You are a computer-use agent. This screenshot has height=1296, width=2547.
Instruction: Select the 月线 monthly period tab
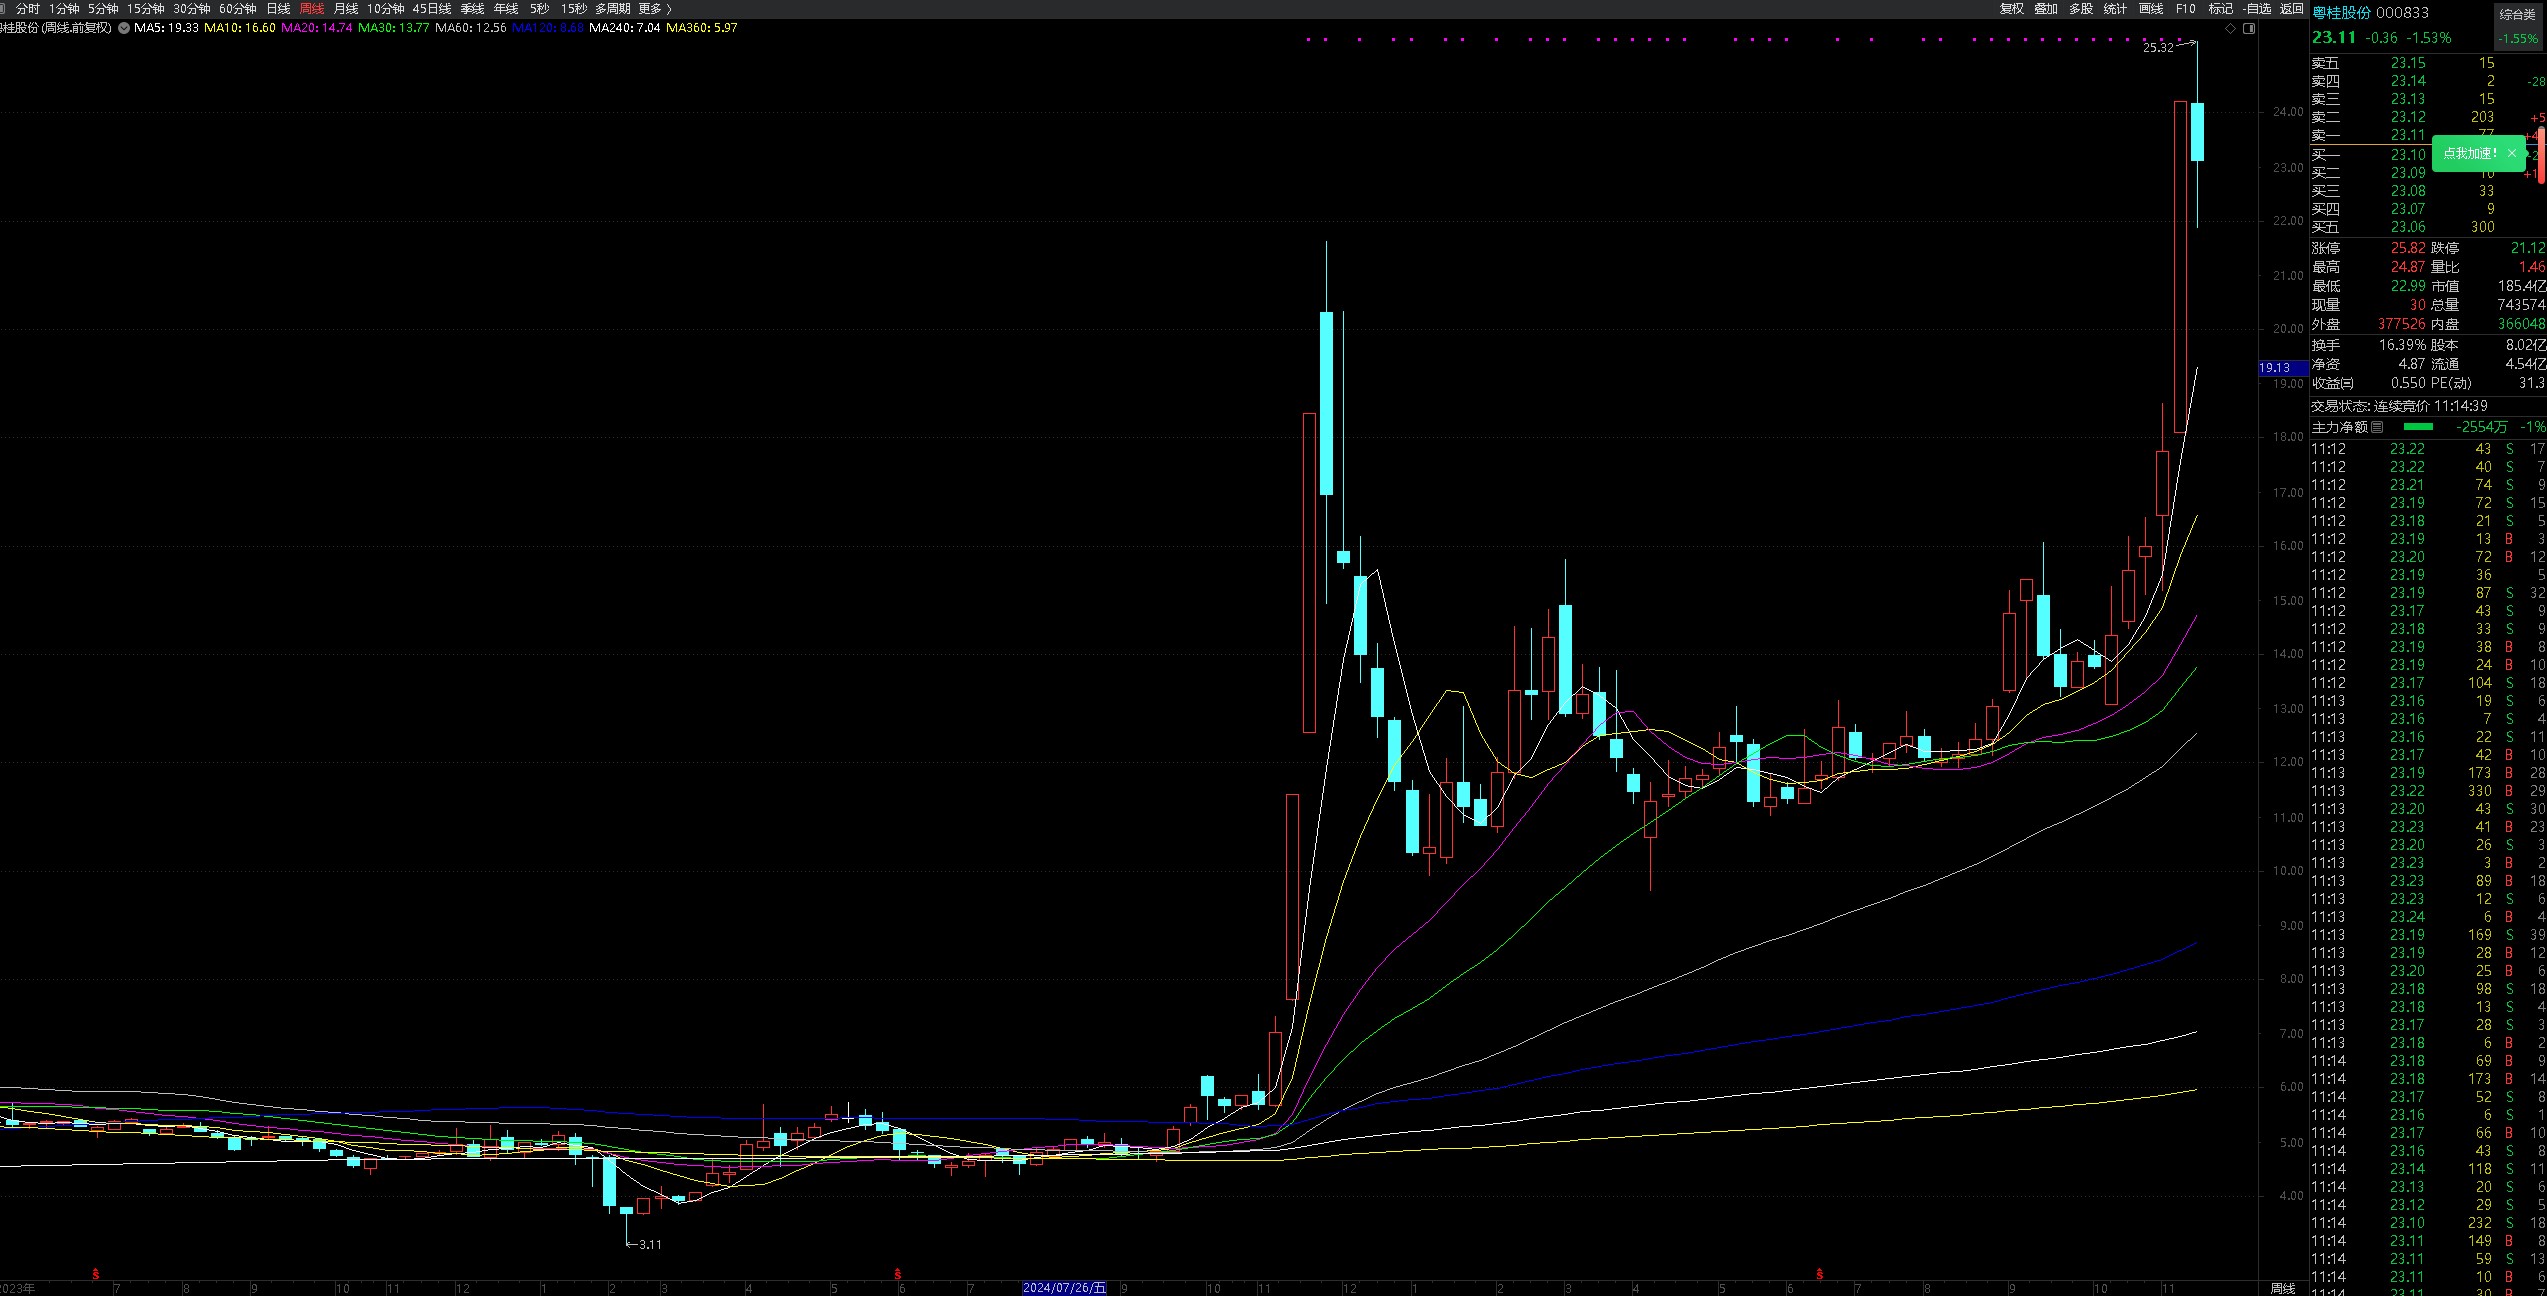[x=346, y=9]
